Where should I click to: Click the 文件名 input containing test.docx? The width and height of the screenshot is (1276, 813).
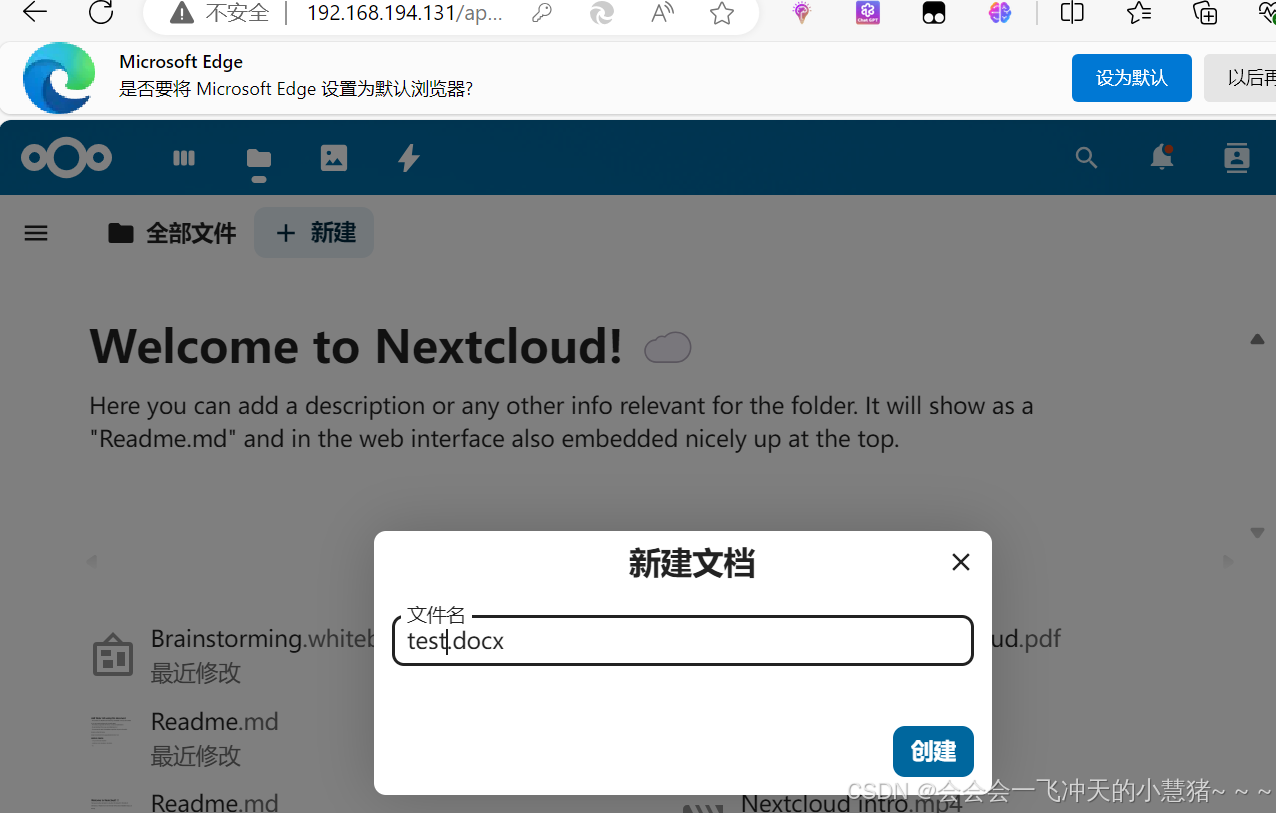point(683,640)
